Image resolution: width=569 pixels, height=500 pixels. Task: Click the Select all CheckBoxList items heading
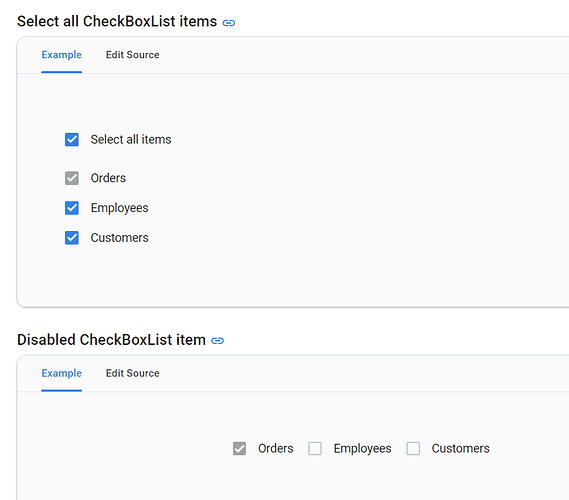[117, 21]
